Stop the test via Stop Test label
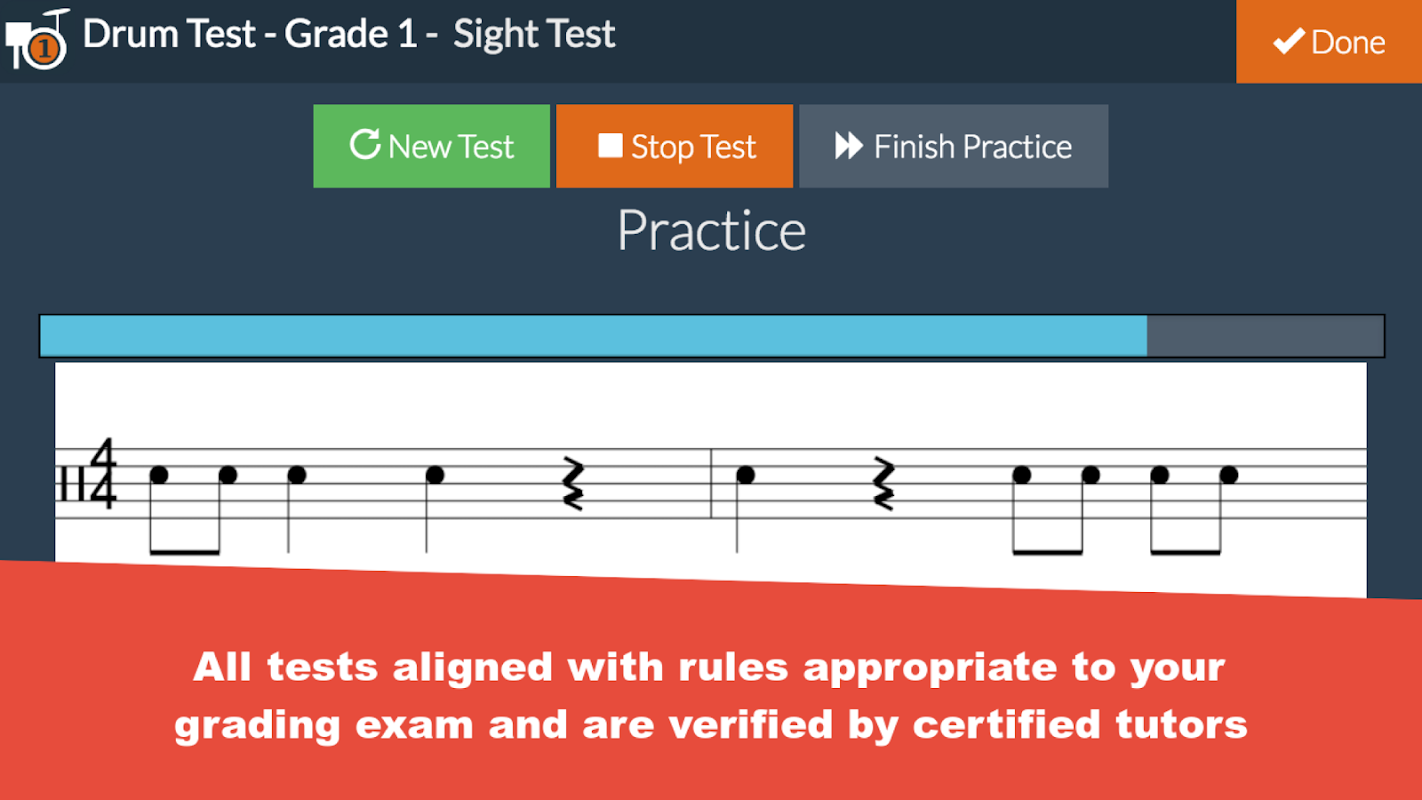The height and width of the screenshot is (800, 1422). 693,147
